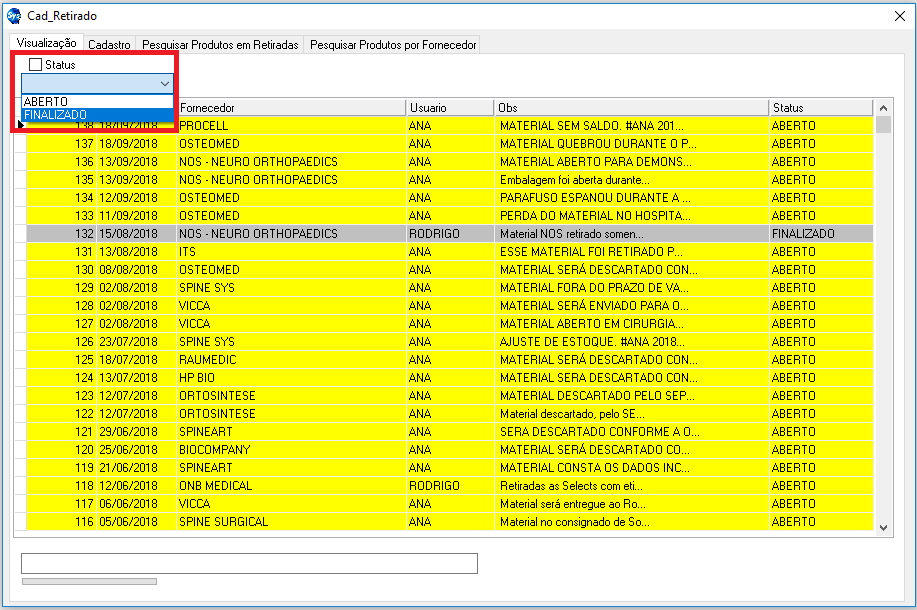Image resolution: width=917 pixels, height=610 pixels.
Task: Click the progress bar under the text field
Action: click(89, 581)
